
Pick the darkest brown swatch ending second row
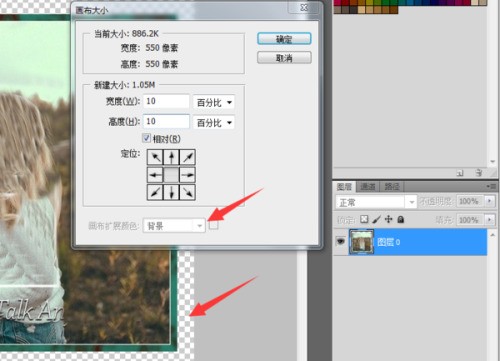[x=393, y=10]
